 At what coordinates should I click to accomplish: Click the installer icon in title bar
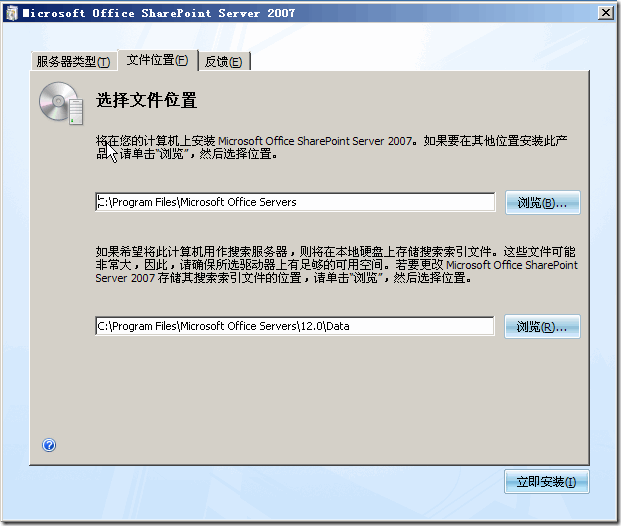[12, 13]
